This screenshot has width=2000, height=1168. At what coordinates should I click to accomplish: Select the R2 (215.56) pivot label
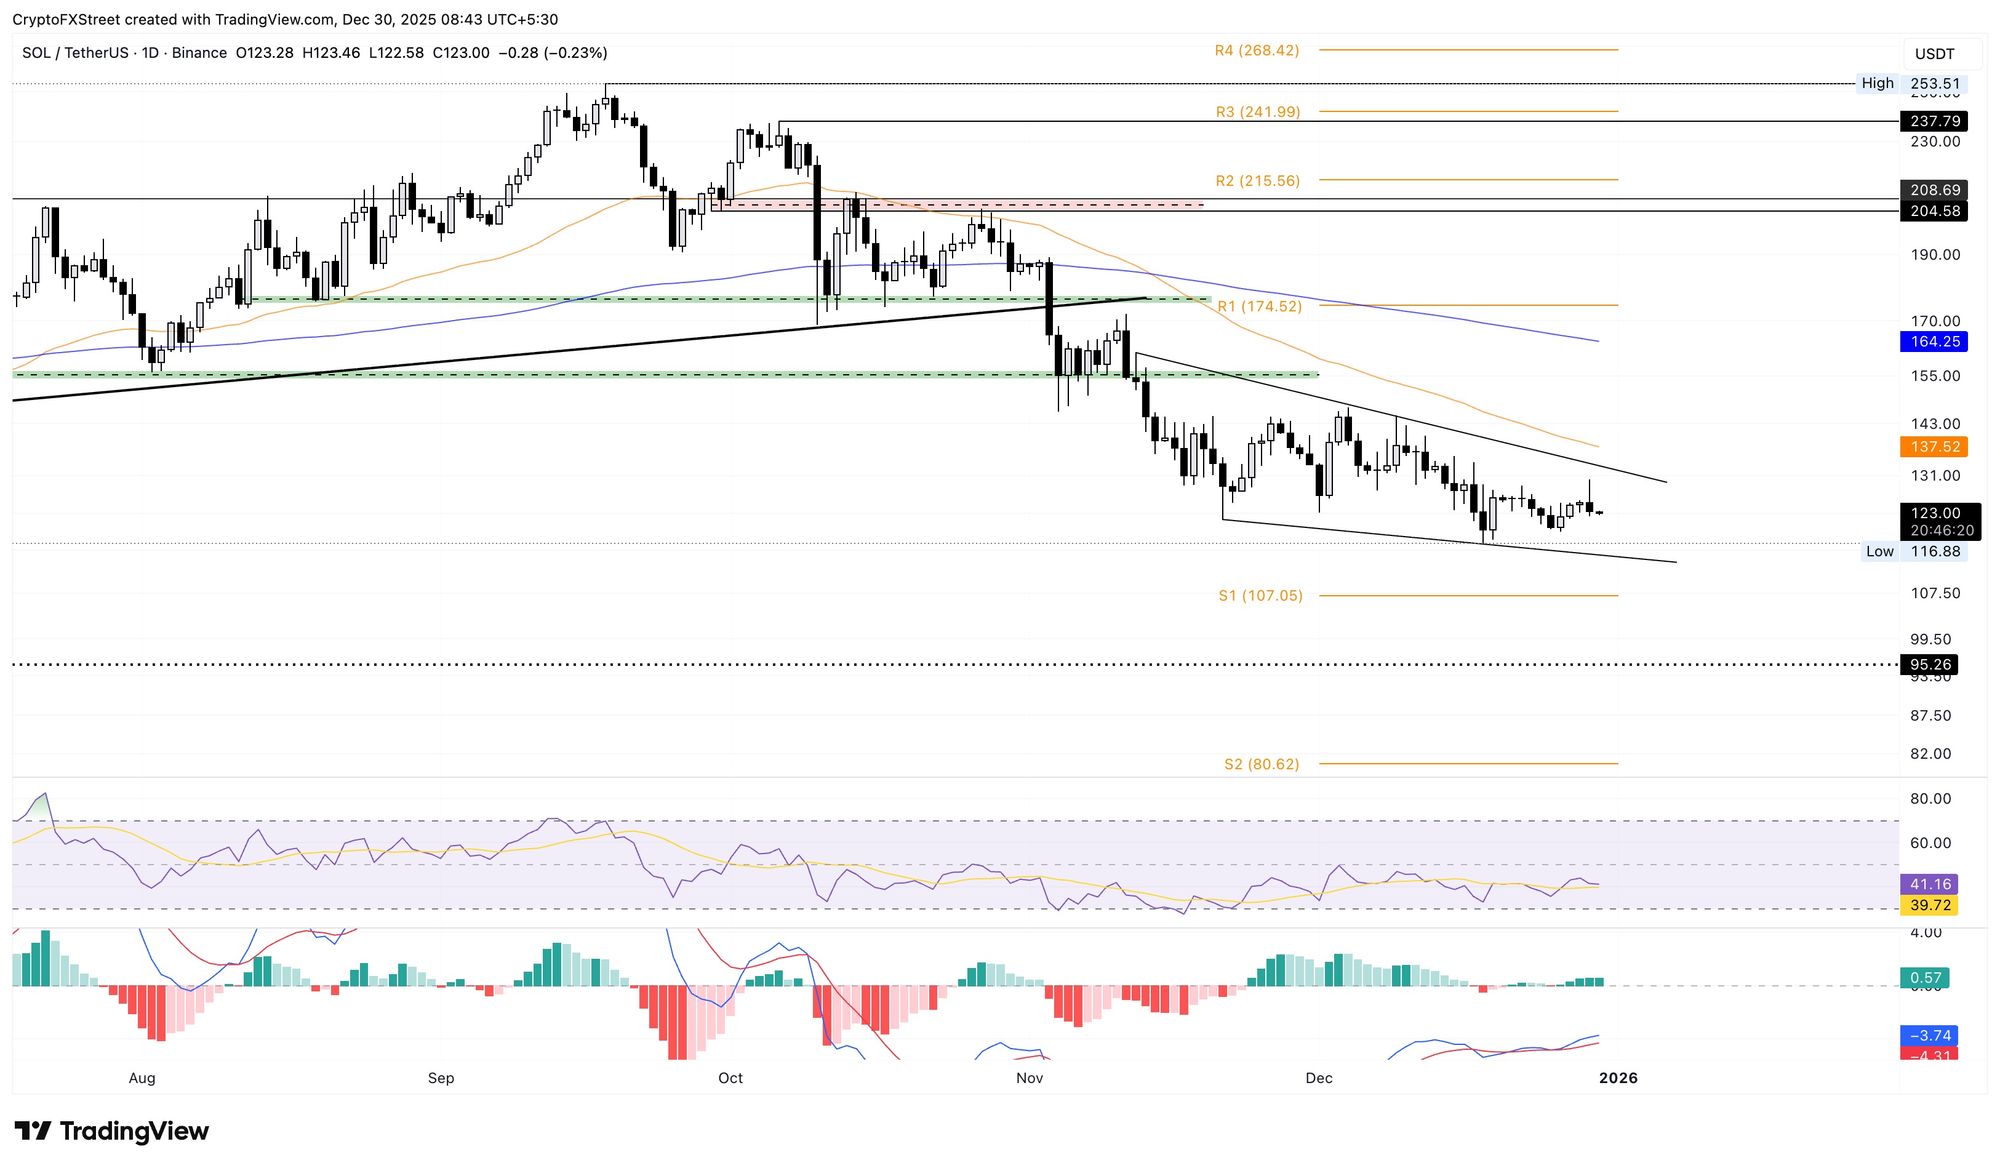point(1257,181)
